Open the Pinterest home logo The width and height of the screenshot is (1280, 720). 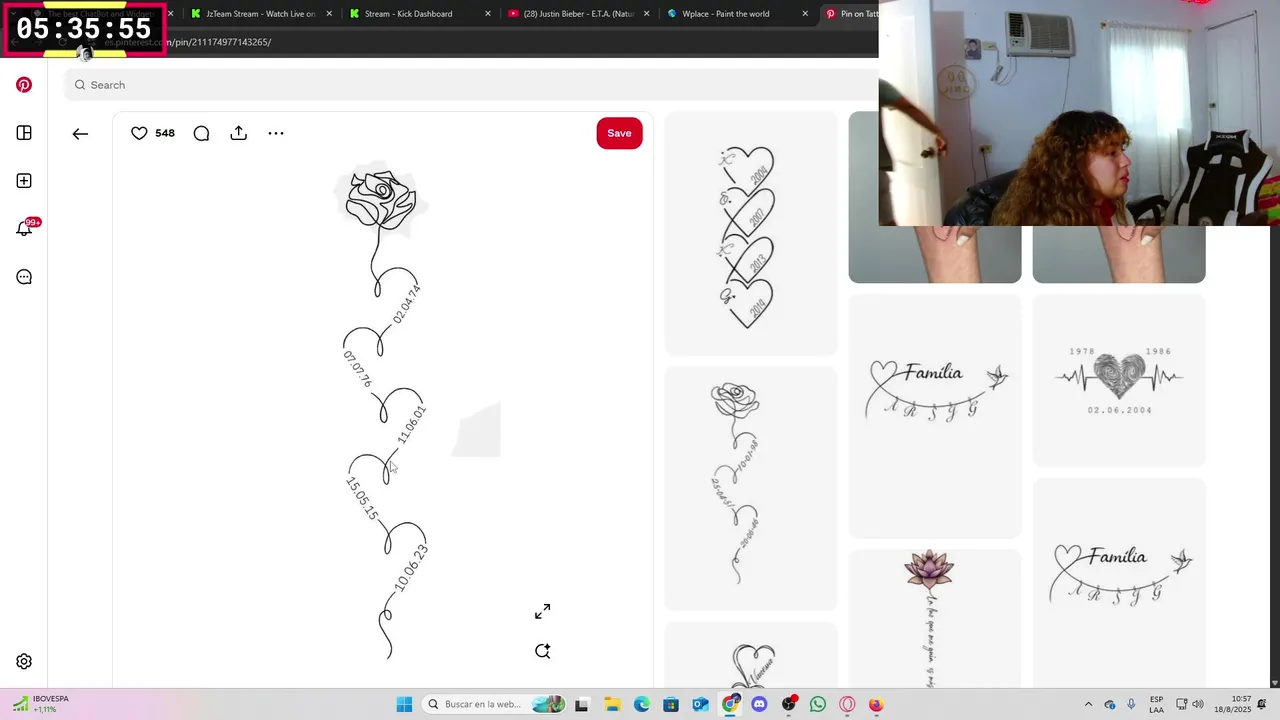24,85
